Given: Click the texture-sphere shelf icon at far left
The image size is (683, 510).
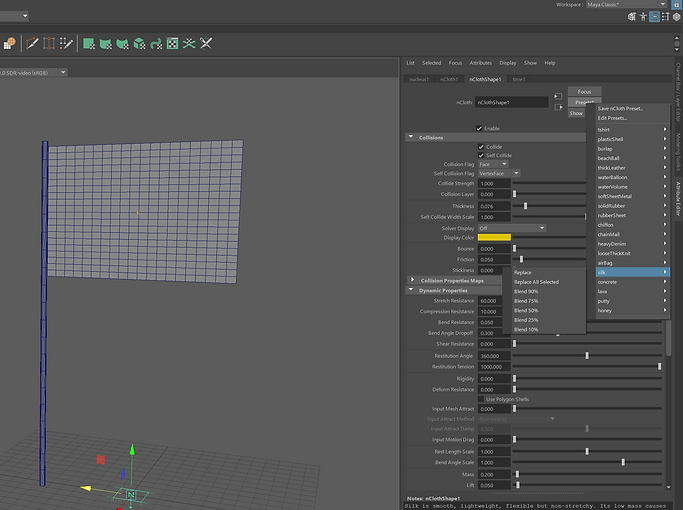Looking at the screenshot, I should point(9,44).
